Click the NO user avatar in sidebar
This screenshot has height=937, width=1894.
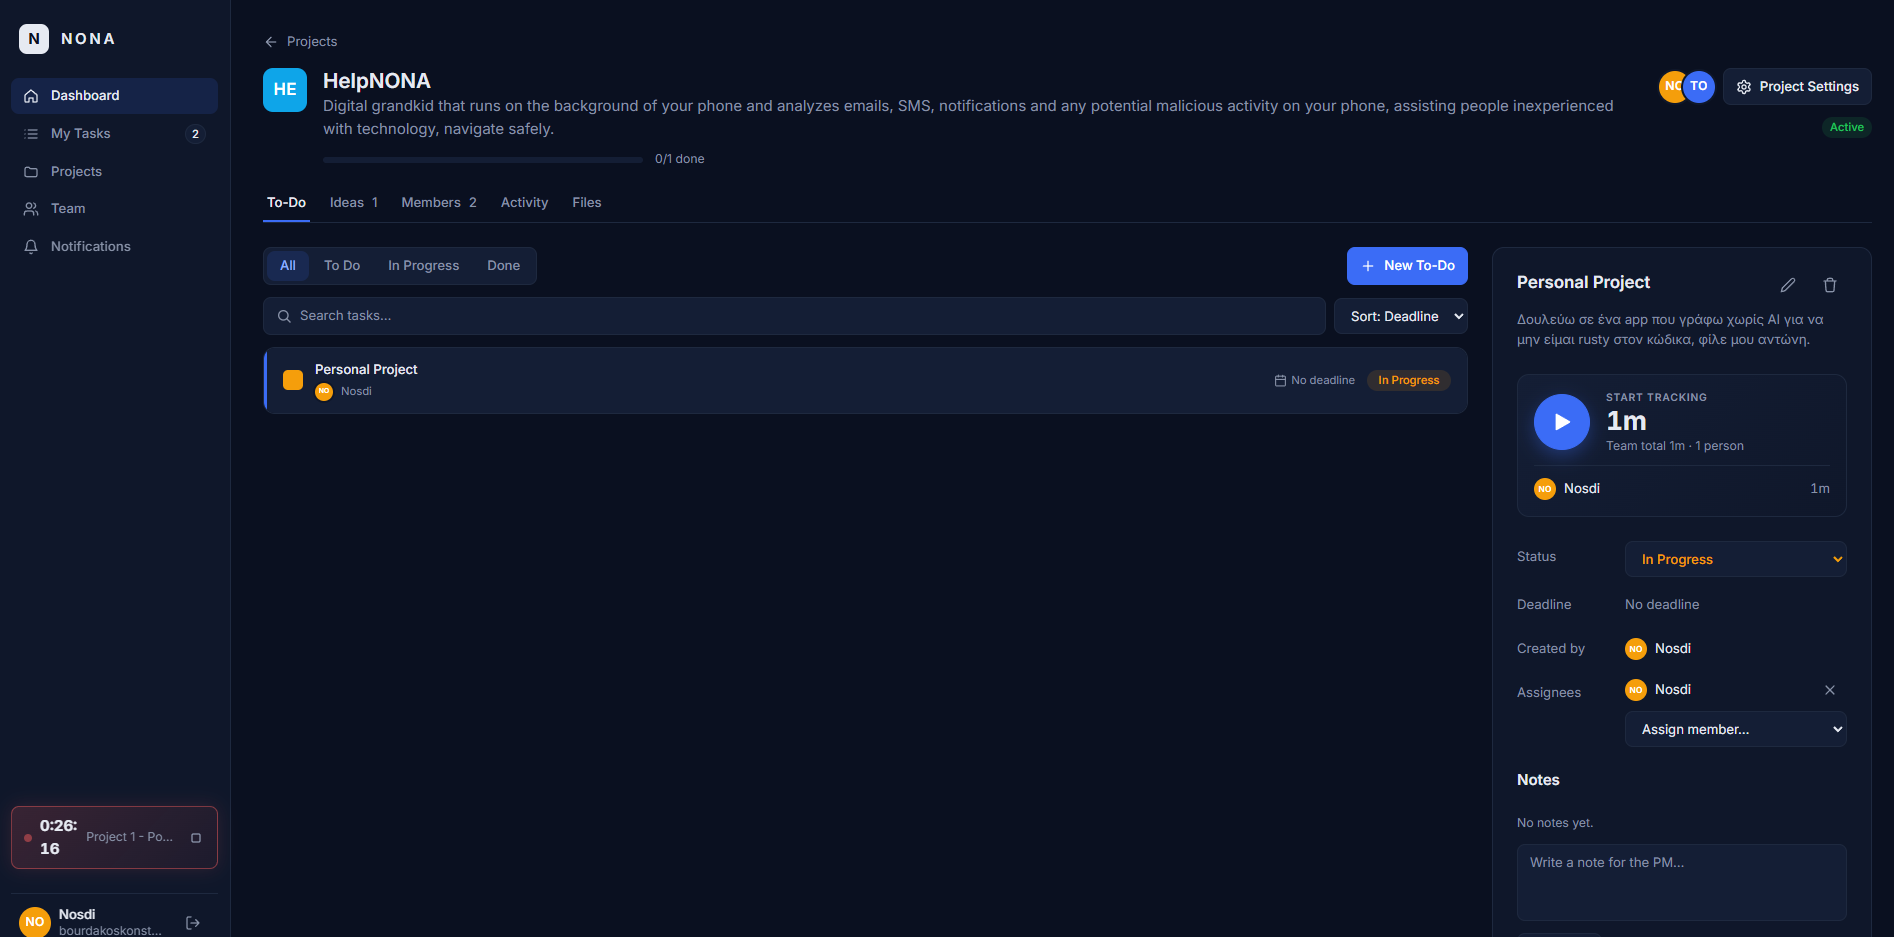[35, 922]
